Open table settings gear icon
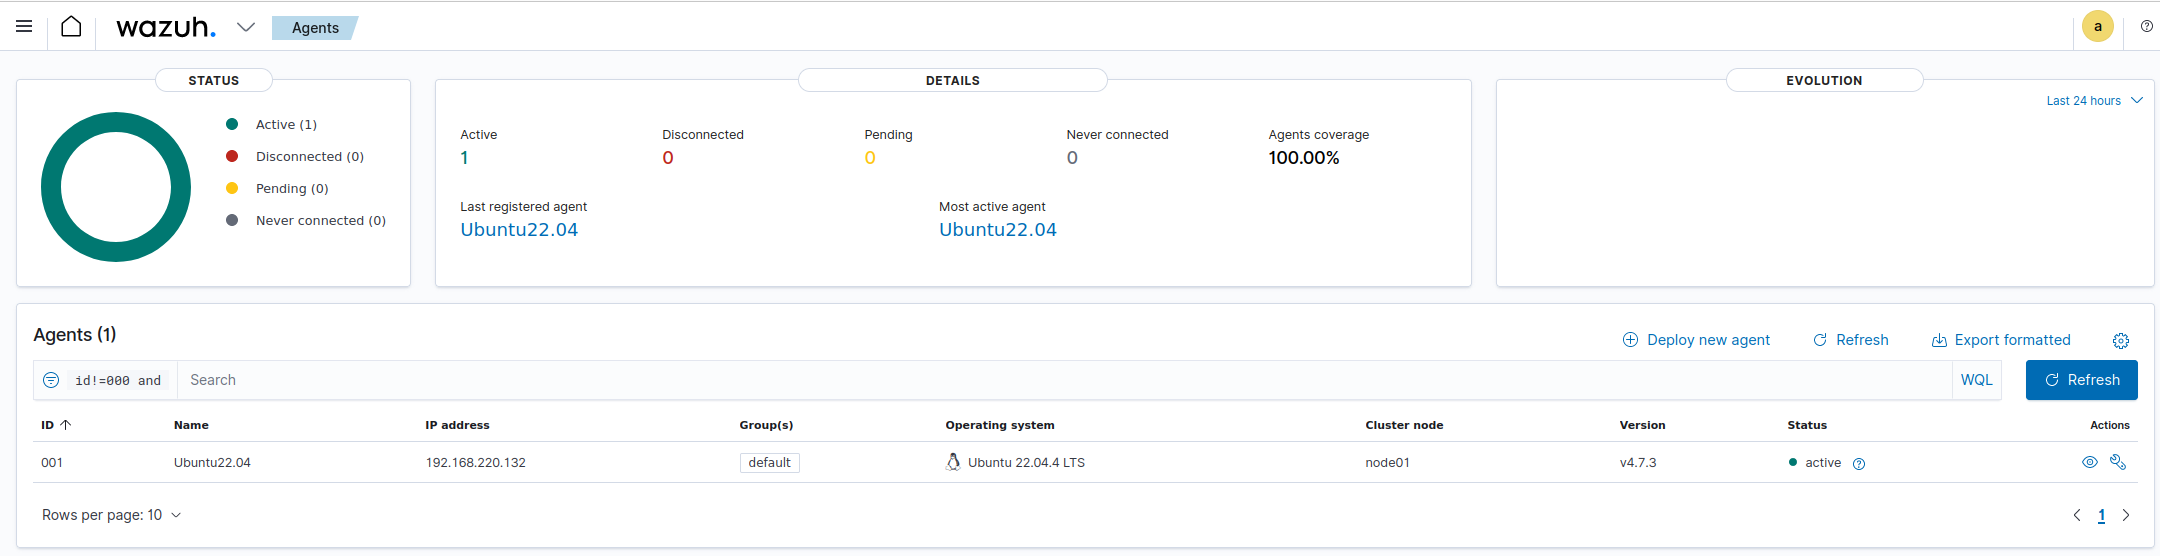This screenshot has height=556, width=2160. (x=2121, y=341)
